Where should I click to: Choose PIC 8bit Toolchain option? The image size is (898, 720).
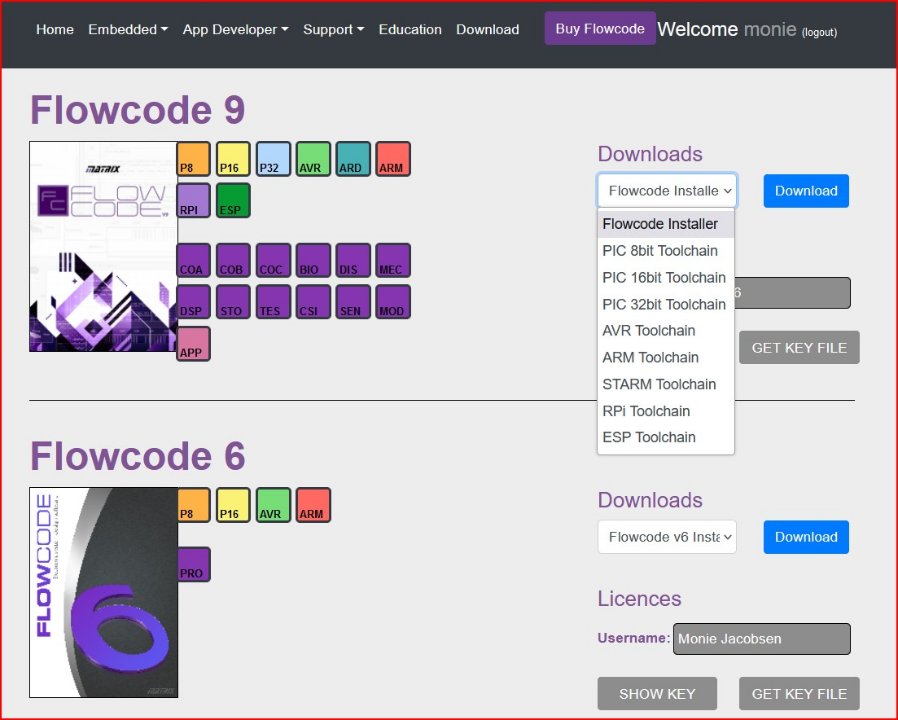click(x=665, y=251)
